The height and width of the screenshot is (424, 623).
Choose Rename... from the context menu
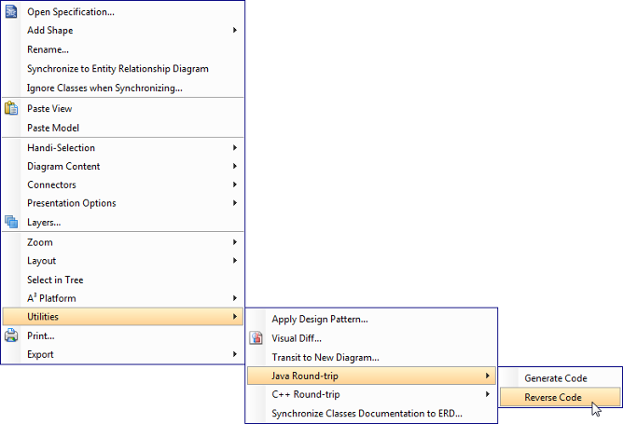[123, 50]
